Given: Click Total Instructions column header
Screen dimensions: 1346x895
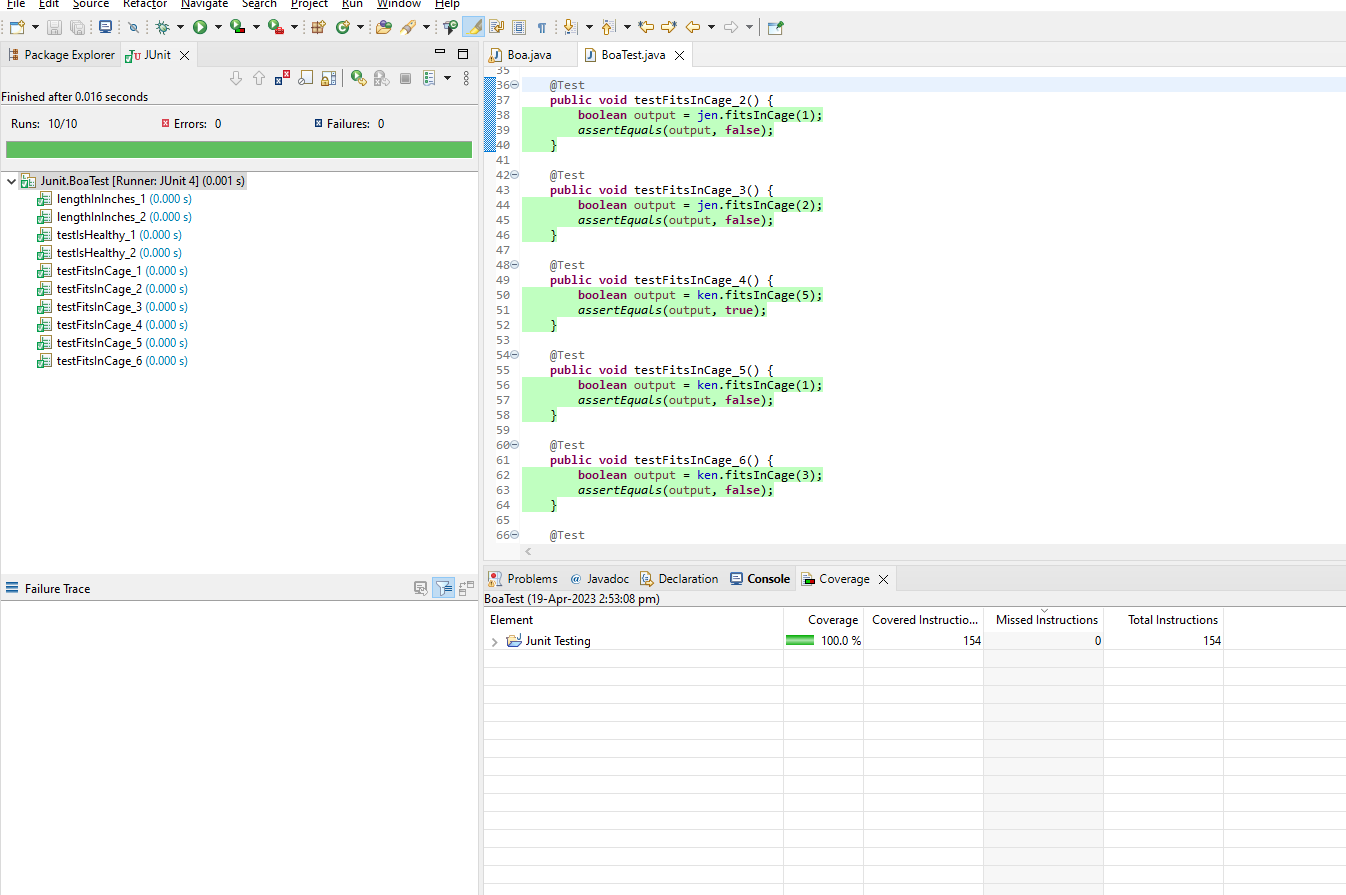Looking at the screenshot, I should pos(1164,620).
